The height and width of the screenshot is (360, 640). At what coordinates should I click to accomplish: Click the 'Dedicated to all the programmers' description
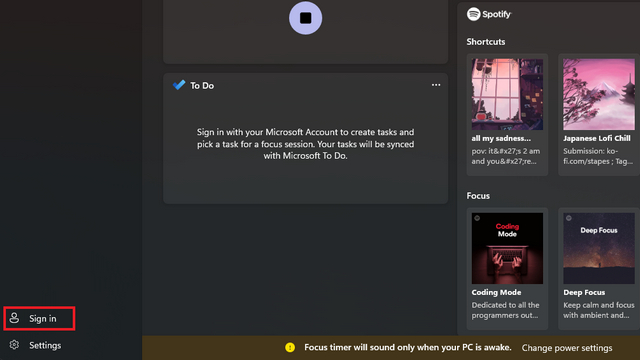(x=505, y=310)
